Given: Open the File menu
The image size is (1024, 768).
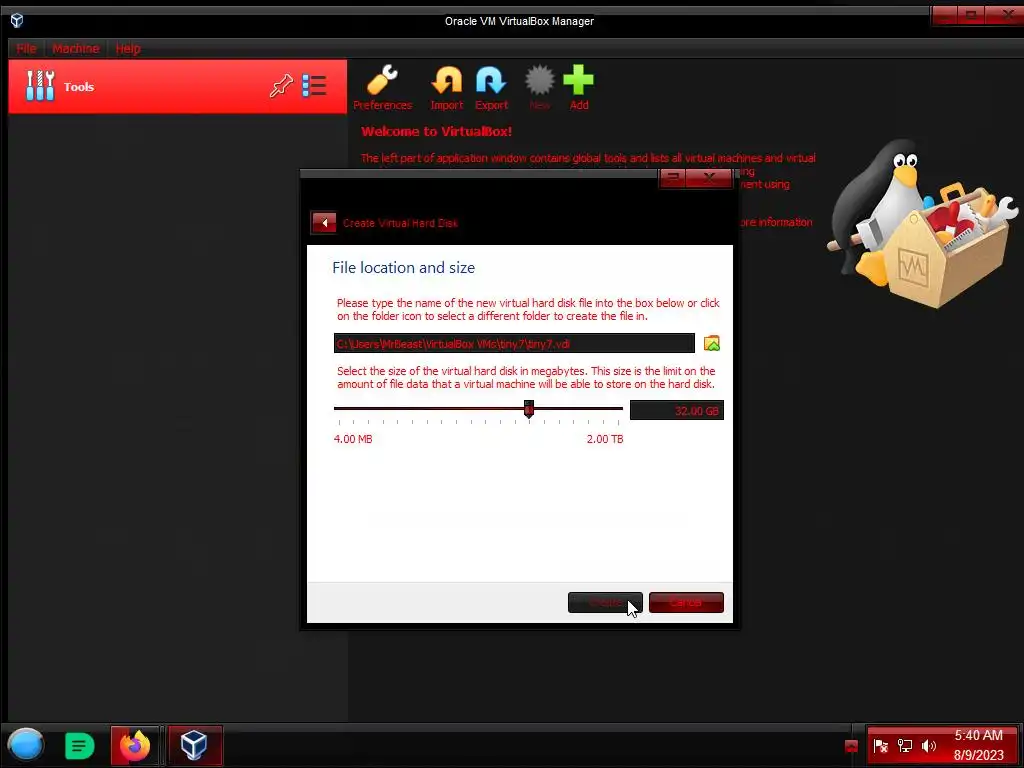Looking at the screenshot, I should (26, 48).
